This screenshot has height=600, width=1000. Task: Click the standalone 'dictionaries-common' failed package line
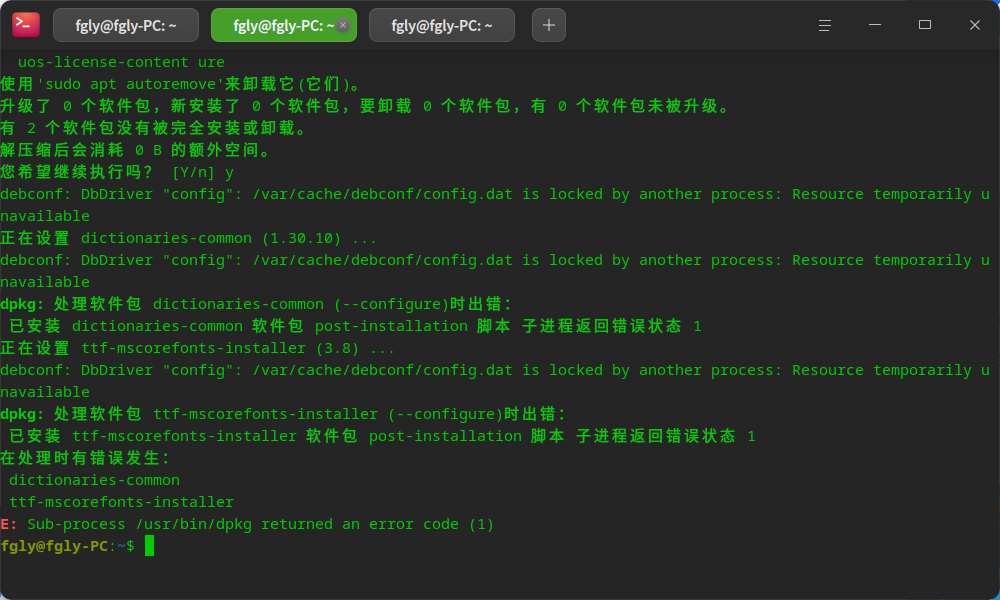click(x=94, y=480)
